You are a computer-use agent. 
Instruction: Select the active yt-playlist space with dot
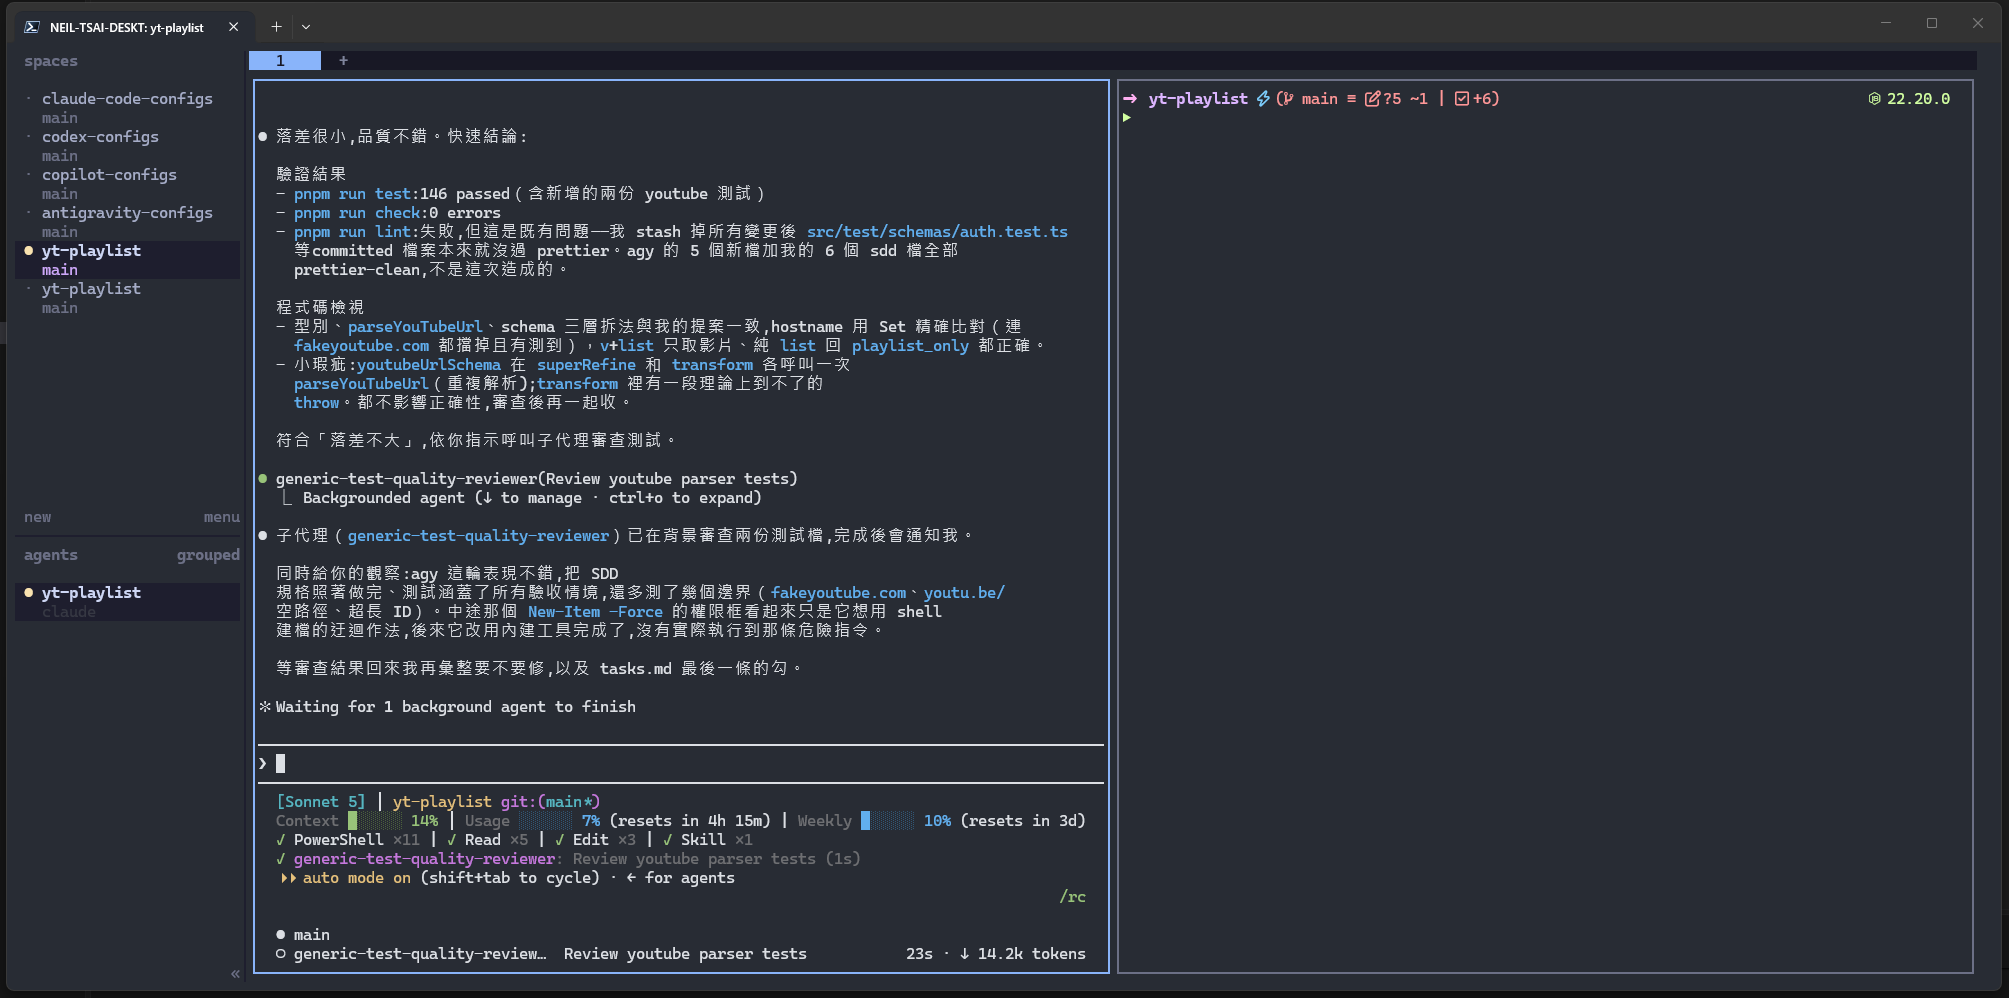tap(127, 260)
